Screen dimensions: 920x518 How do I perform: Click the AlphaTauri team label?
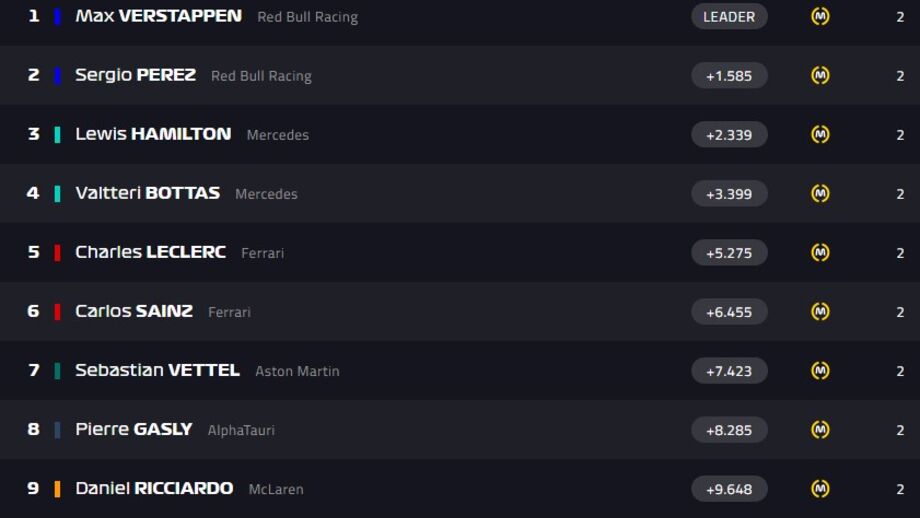[241, 430]
